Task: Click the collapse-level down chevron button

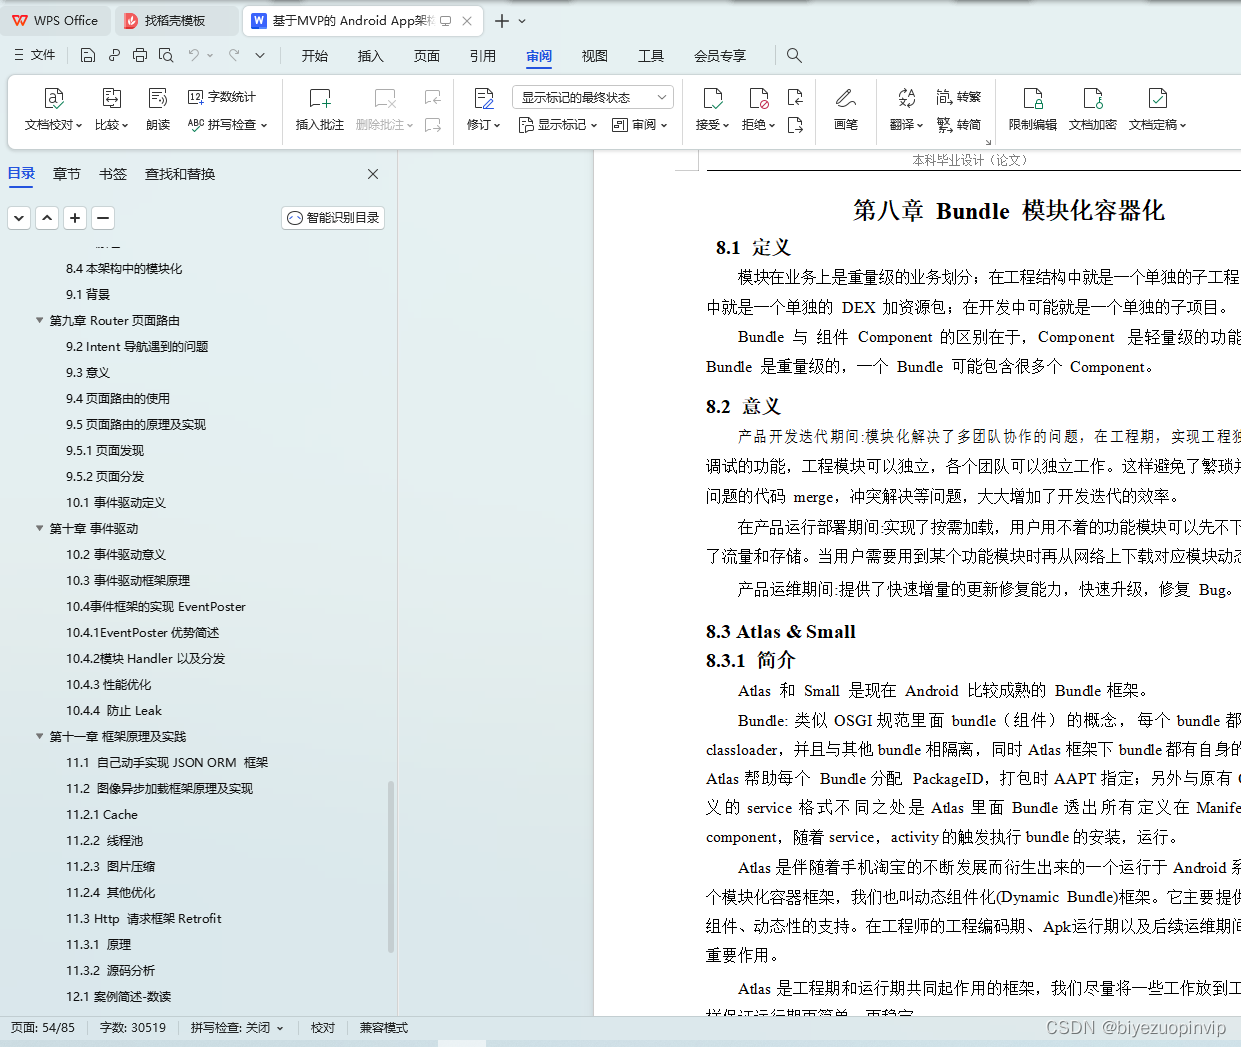Action: (19, 218)
